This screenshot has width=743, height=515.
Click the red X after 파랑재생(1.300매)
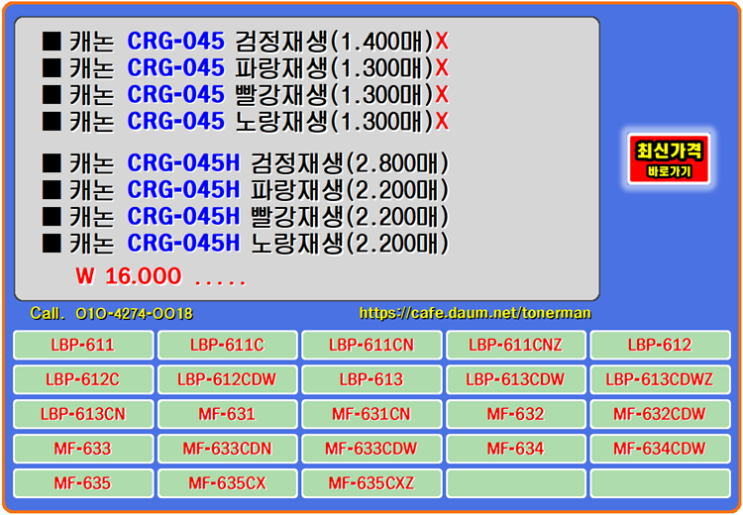[x=442, y=69]
